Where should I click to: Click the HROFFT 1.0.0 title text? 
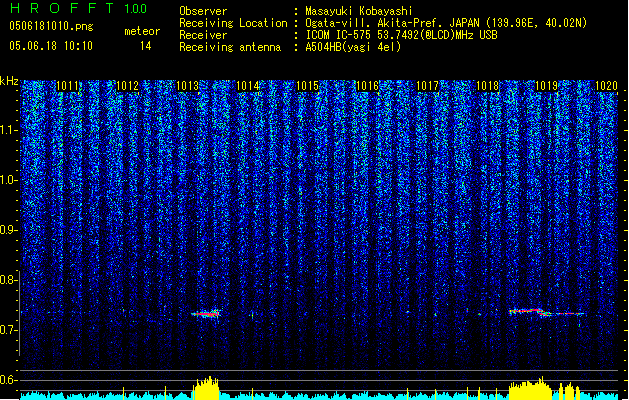pyautogui.click(x=79, y=8)
